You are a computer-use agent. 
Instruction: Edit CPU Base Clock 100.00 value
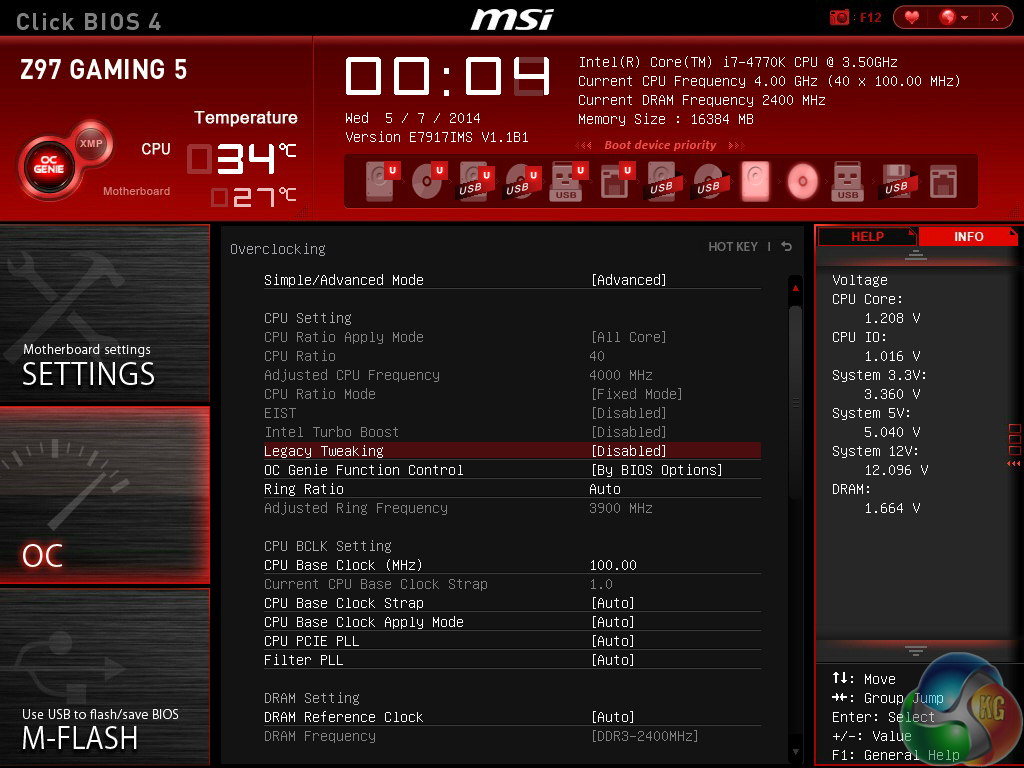click(613, 565)
